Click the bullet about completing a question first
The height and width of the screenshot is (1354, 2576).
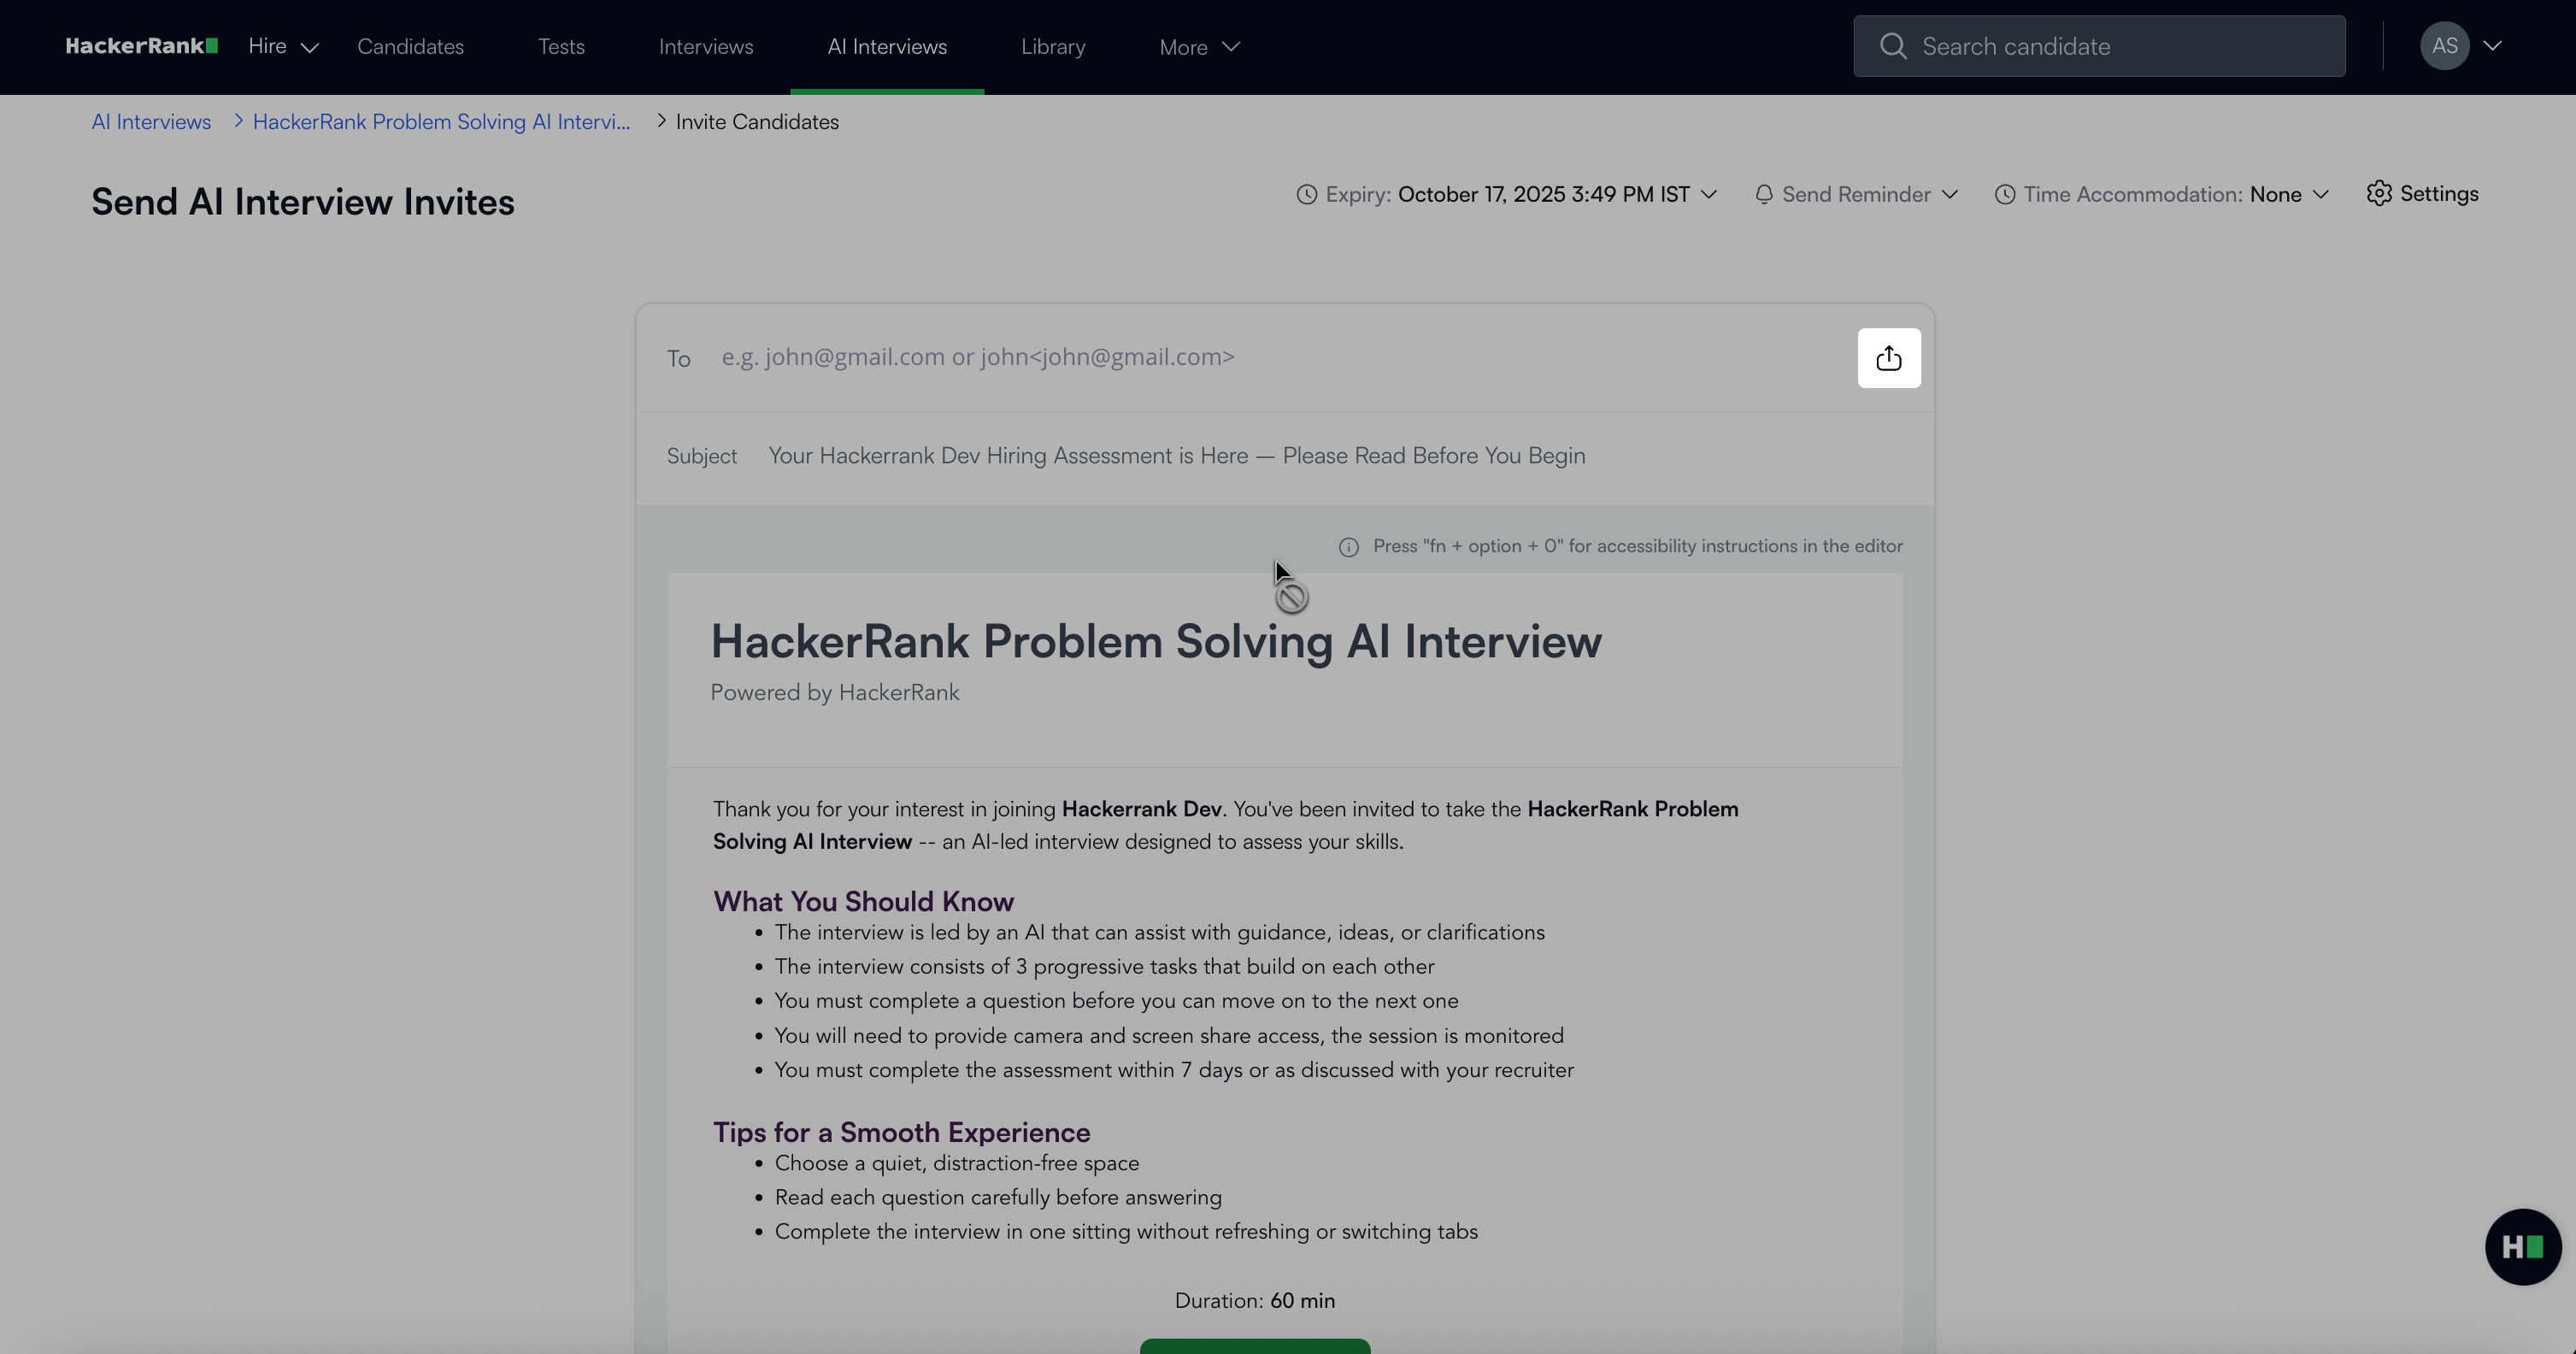pyautogui.click(x=1116, y=1001)
